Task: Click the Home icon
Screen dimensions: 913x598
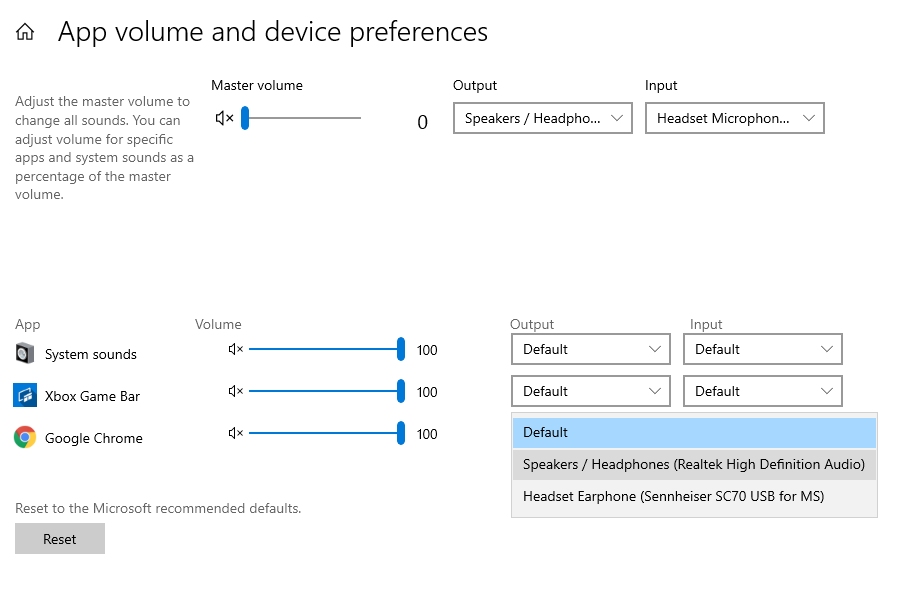Action: (25, 32)
